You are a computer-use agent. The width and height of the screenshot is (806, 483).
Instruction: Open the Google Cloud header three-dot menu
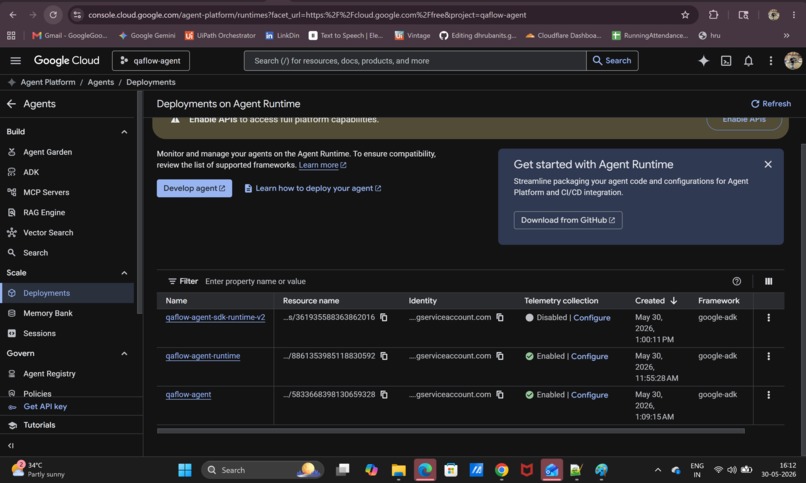771,61
